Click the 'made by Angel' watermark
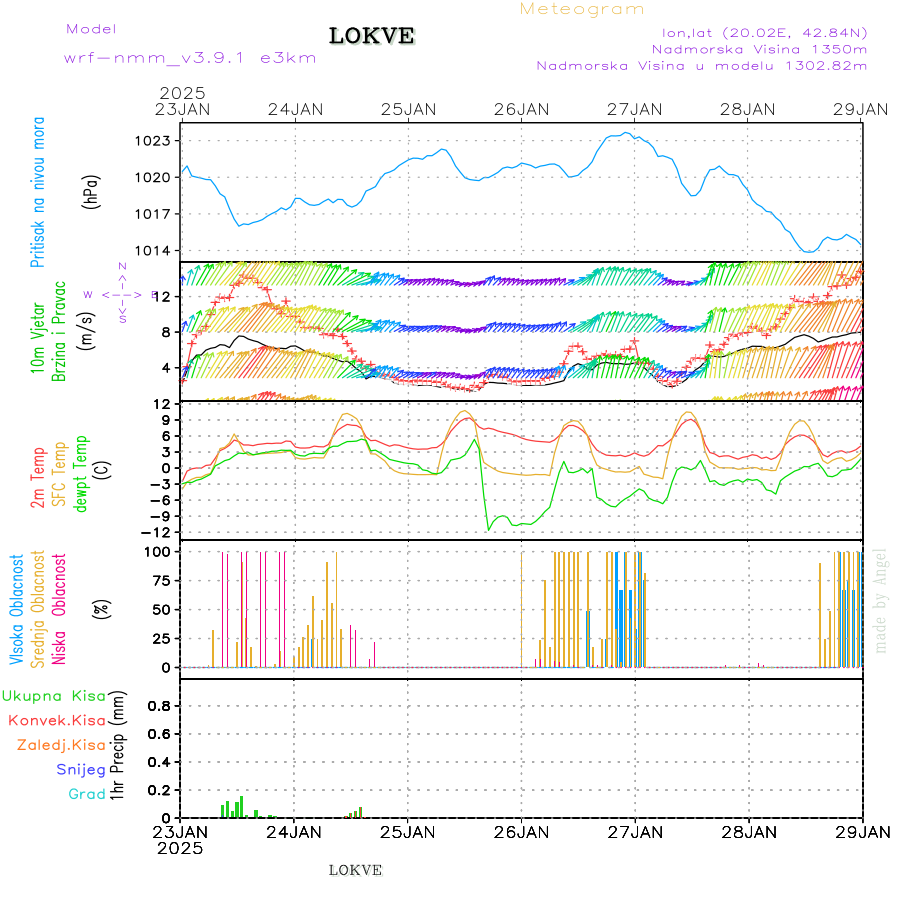900x900 pixels. tap(881, 600)
